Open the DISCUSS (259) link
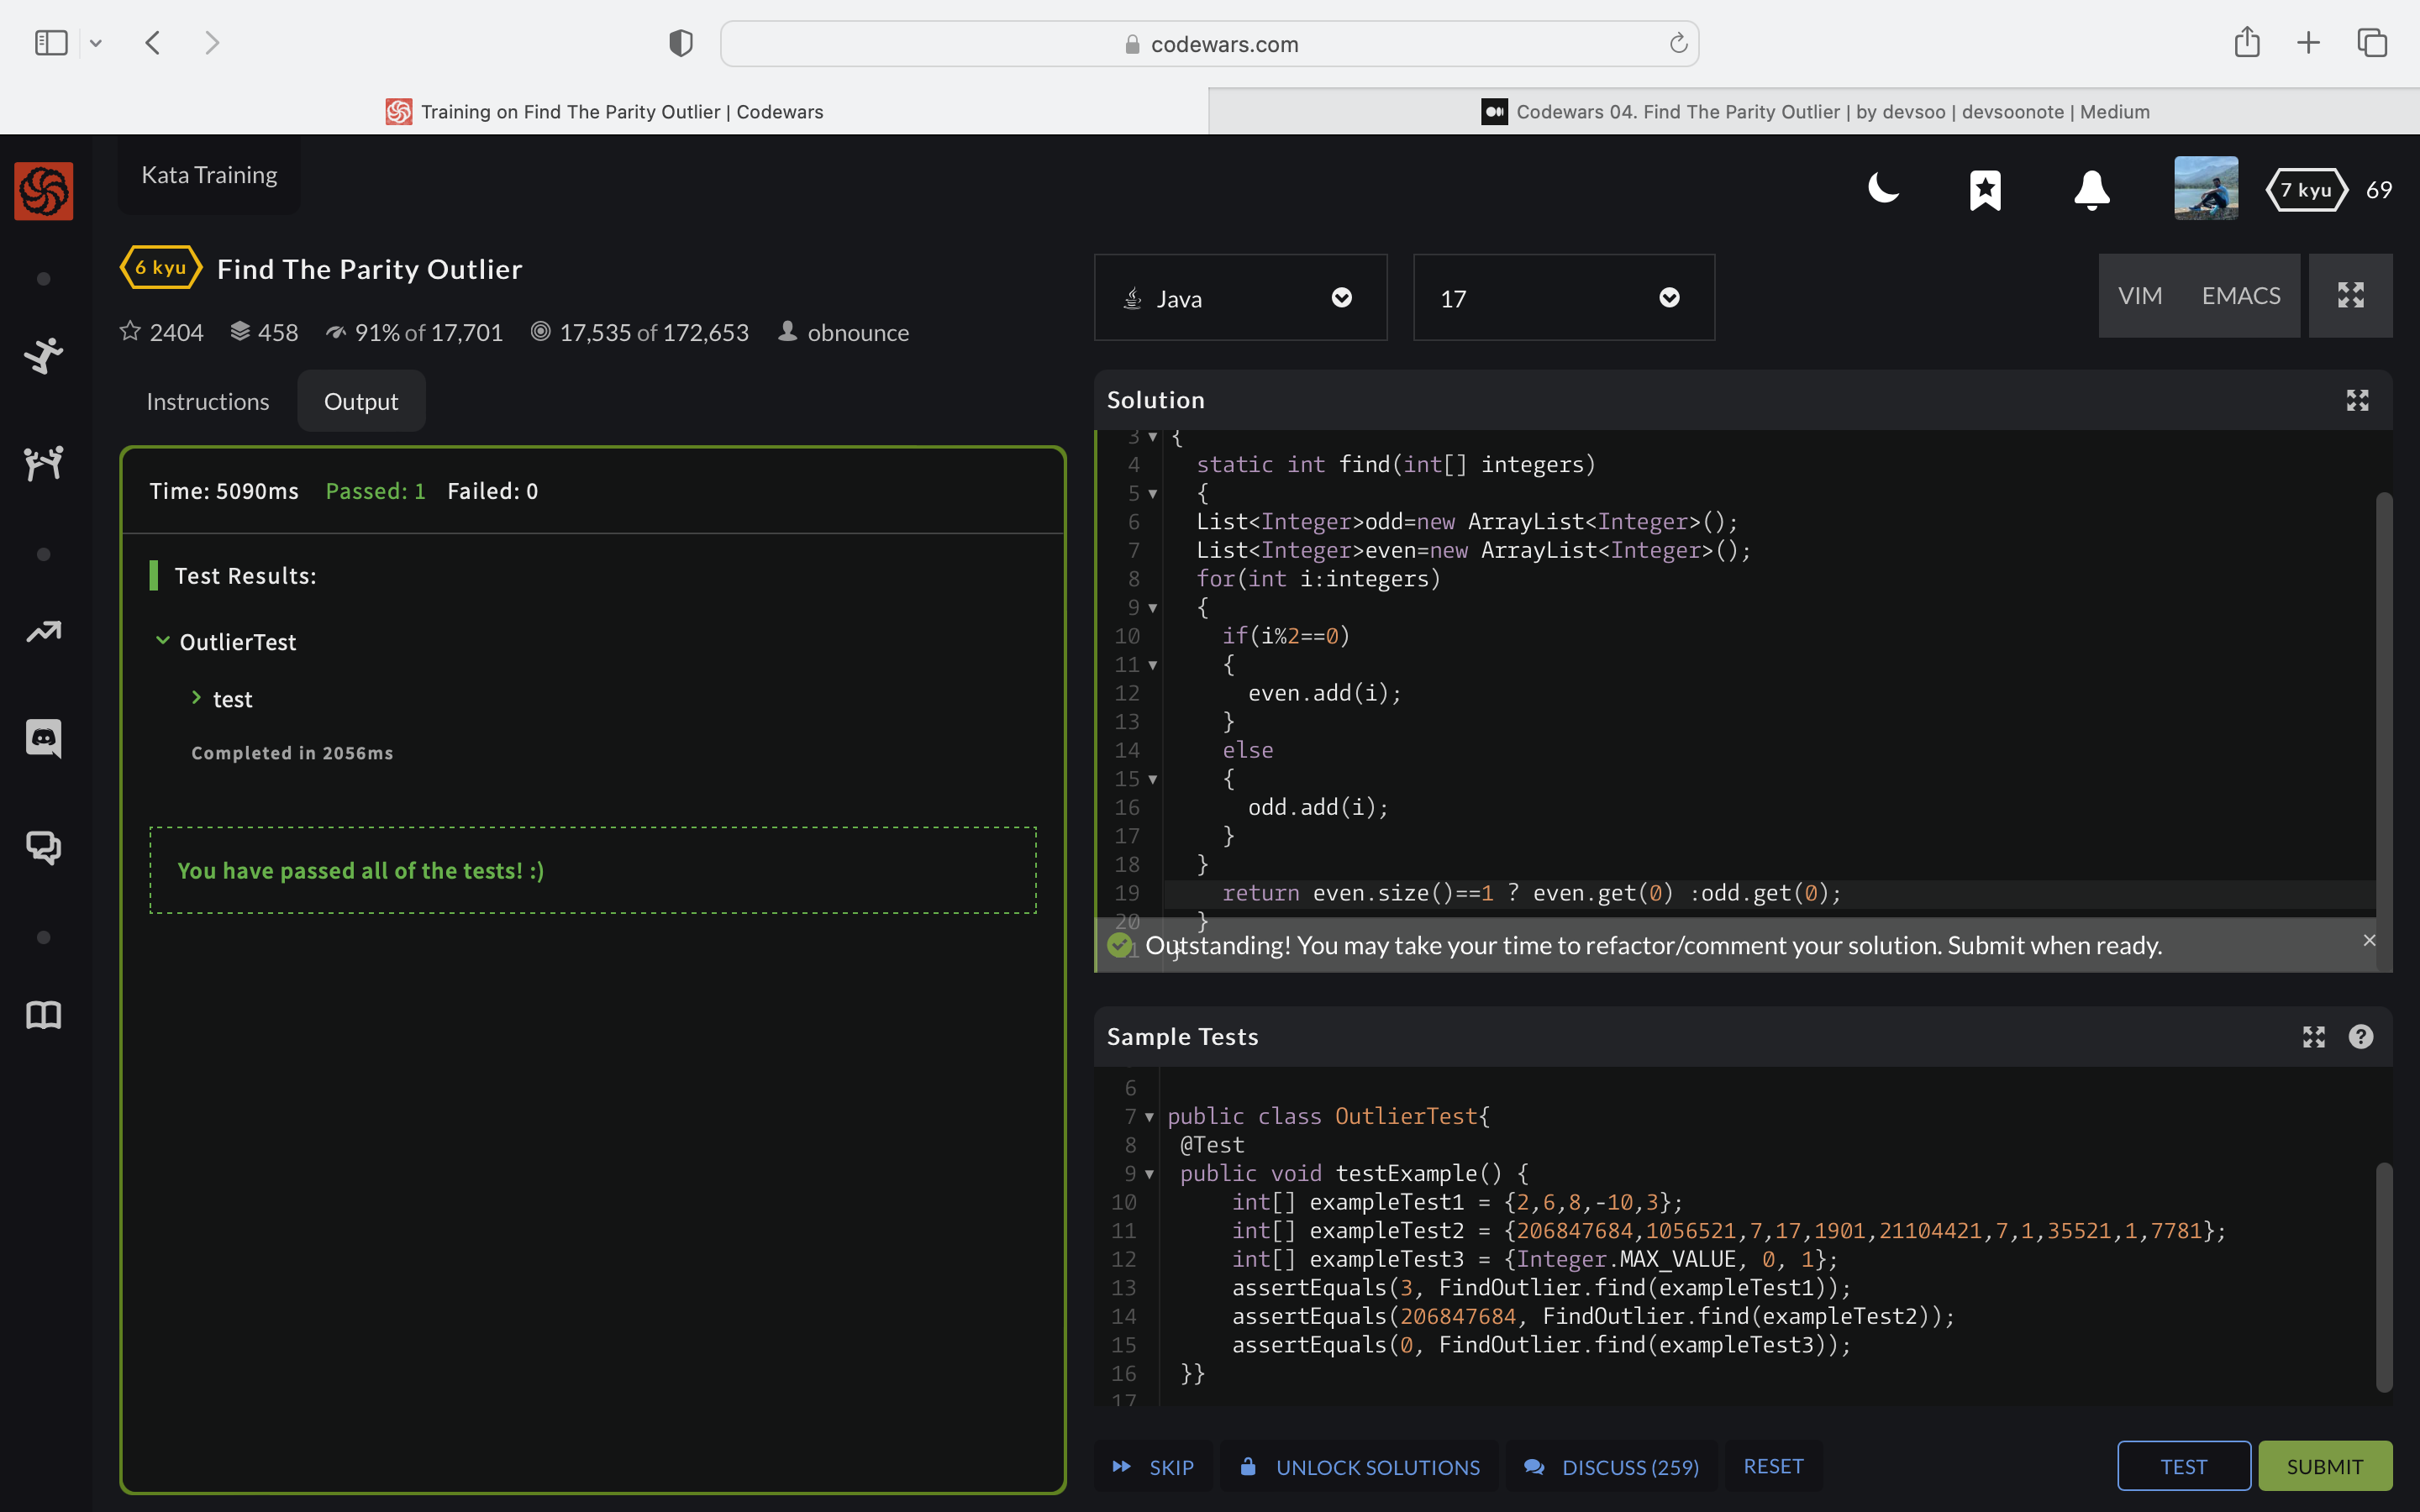Viewport: 2420px width, 1512px height. (x=1611, y=1466)
